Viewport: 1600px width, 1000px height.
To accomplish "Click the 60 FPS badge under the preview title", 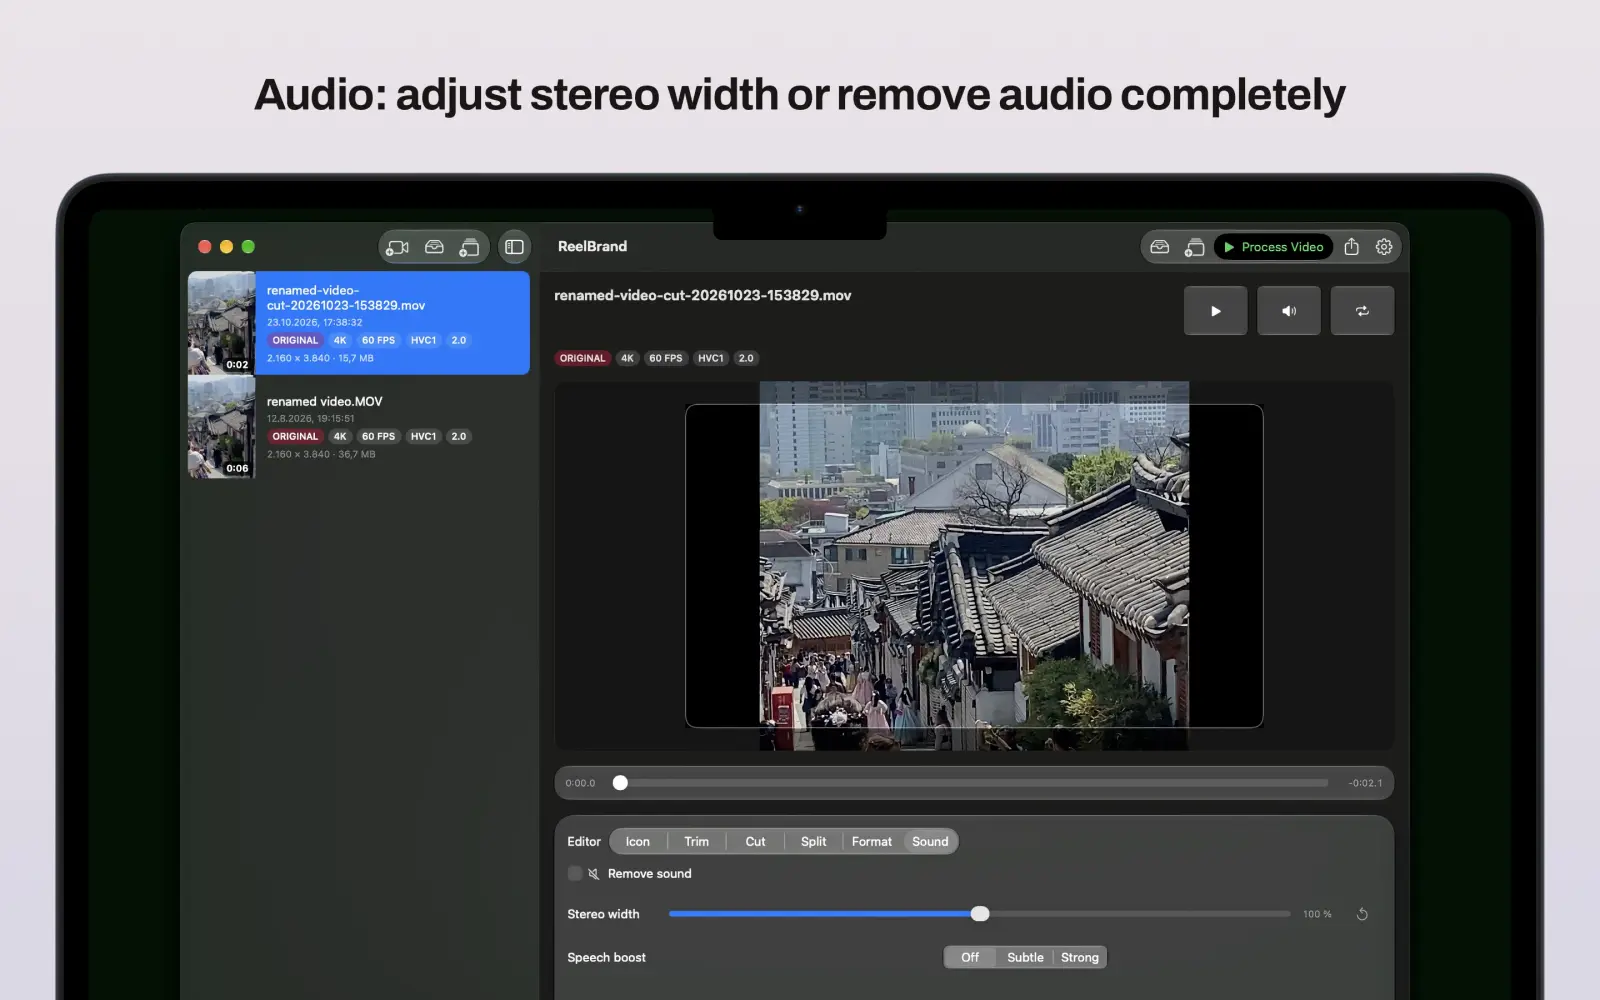I will click(665, 358).
